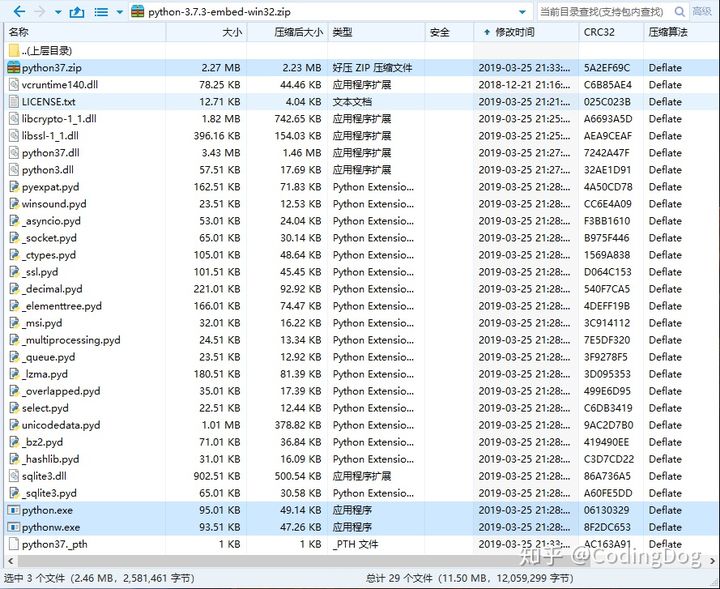Select the pyexpat.pyd file icon
The height and width of the screenshot is (589, 720).
coord(14,187)
